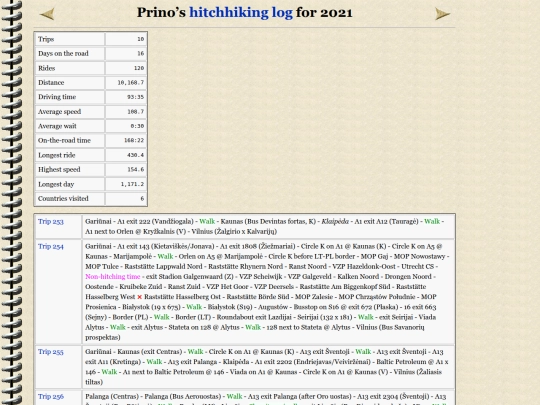The image size is (540, 405).
Task: Click the Average speed value 108.7
Action: coord(135,112)
